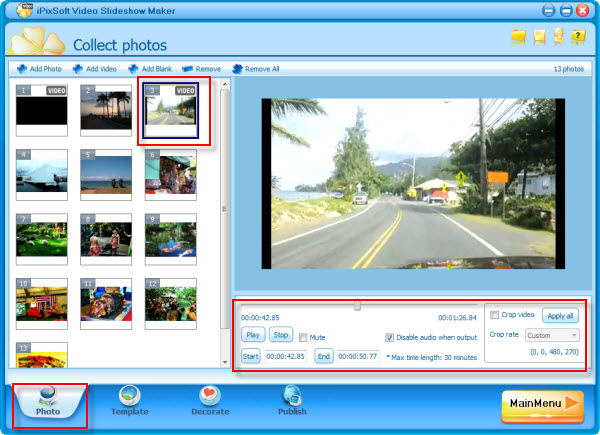Uncheck Disable audio when output
Screen dimensions: 600x435
[390, 337]
